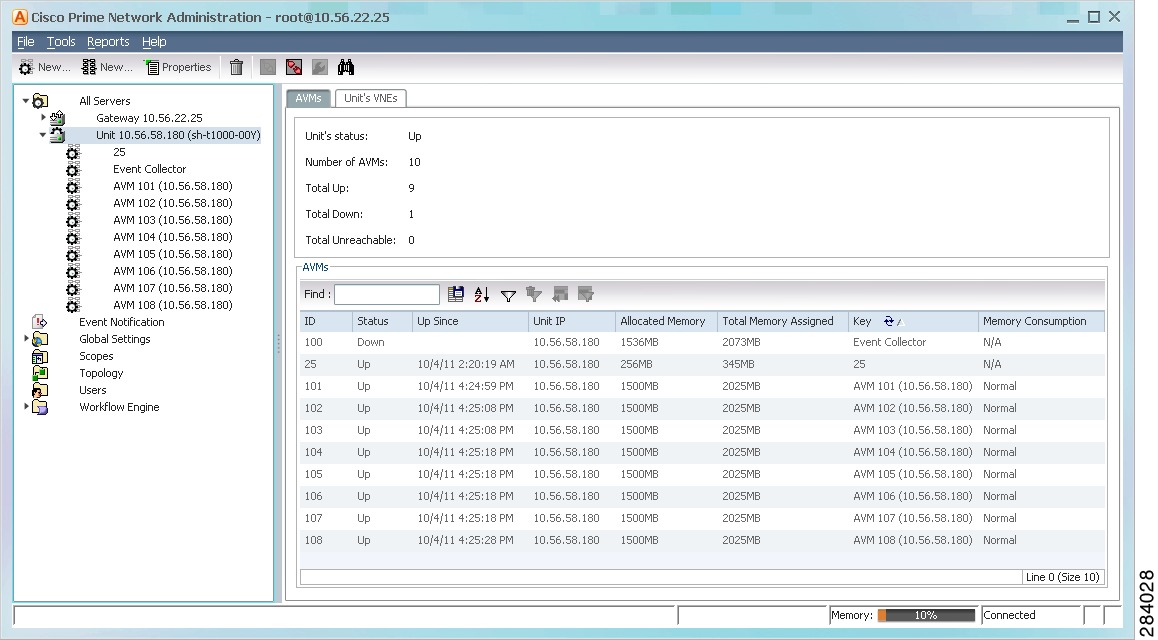The height and width of the screenshot is (640, 1158).
Task: Sort table by Unit IP column header
Action: point(572,321)
